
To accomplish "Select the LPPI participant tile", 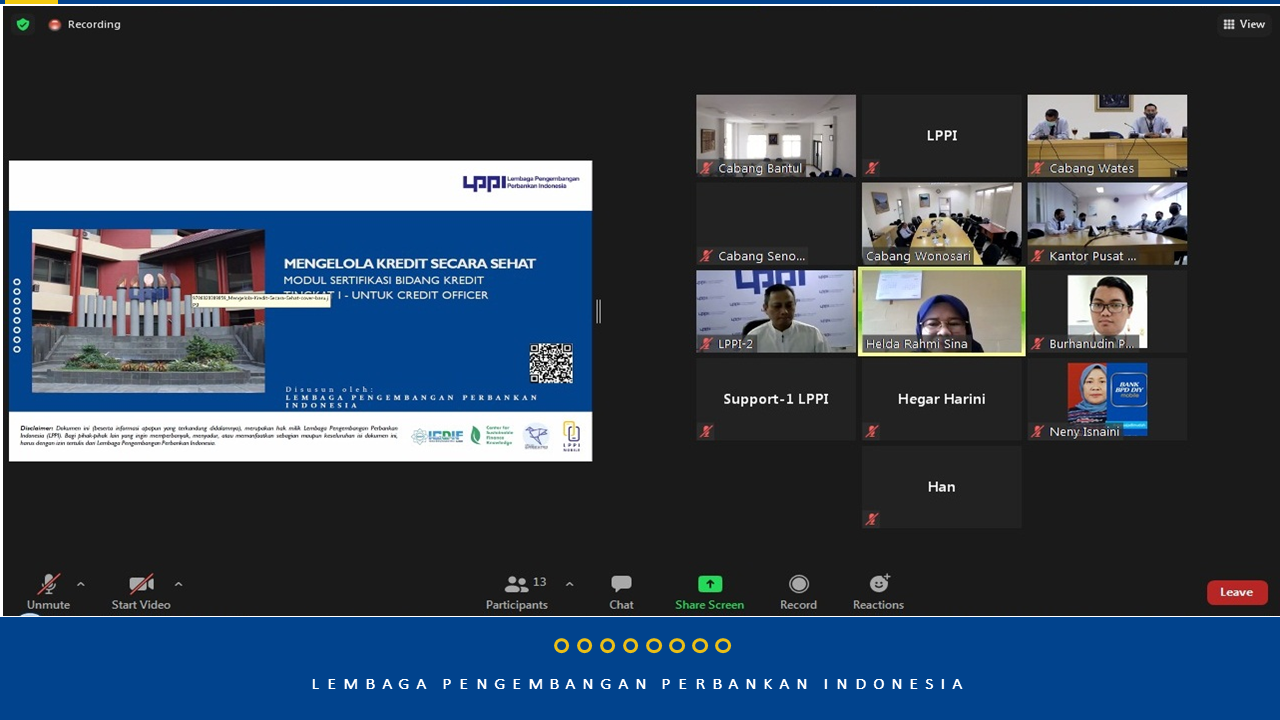I will 942,136.
